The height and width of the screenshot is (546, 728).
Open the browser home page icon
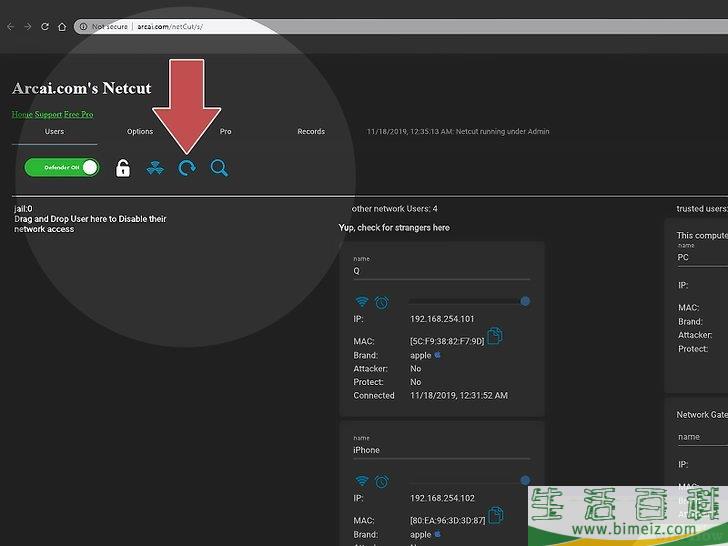click(62, 26)
